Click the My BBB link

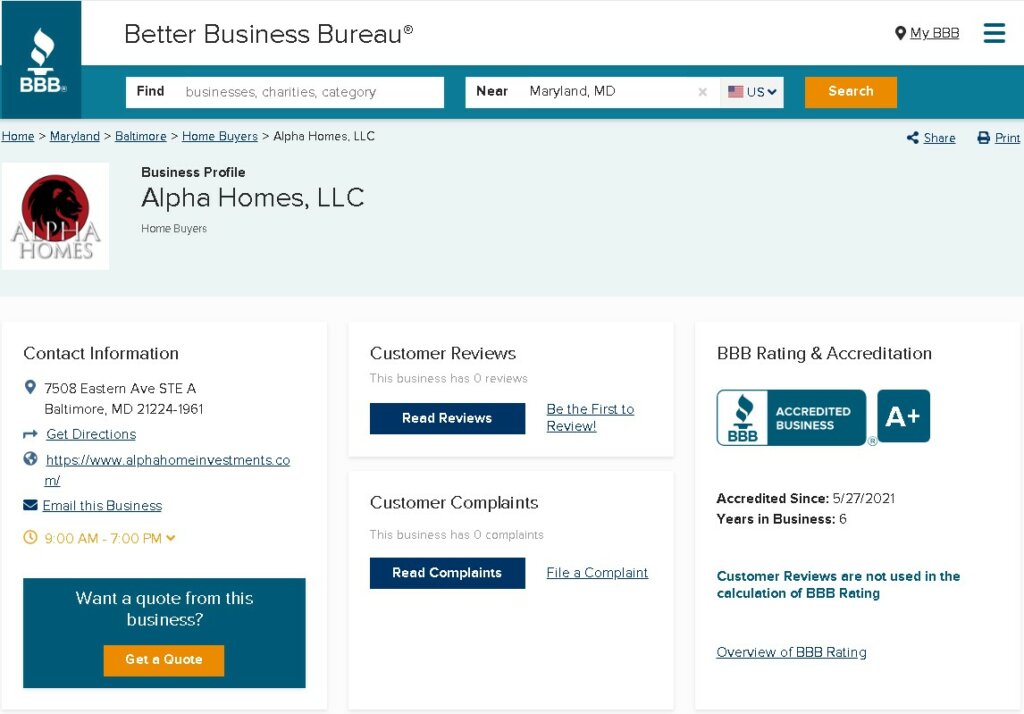click(935, 33)
